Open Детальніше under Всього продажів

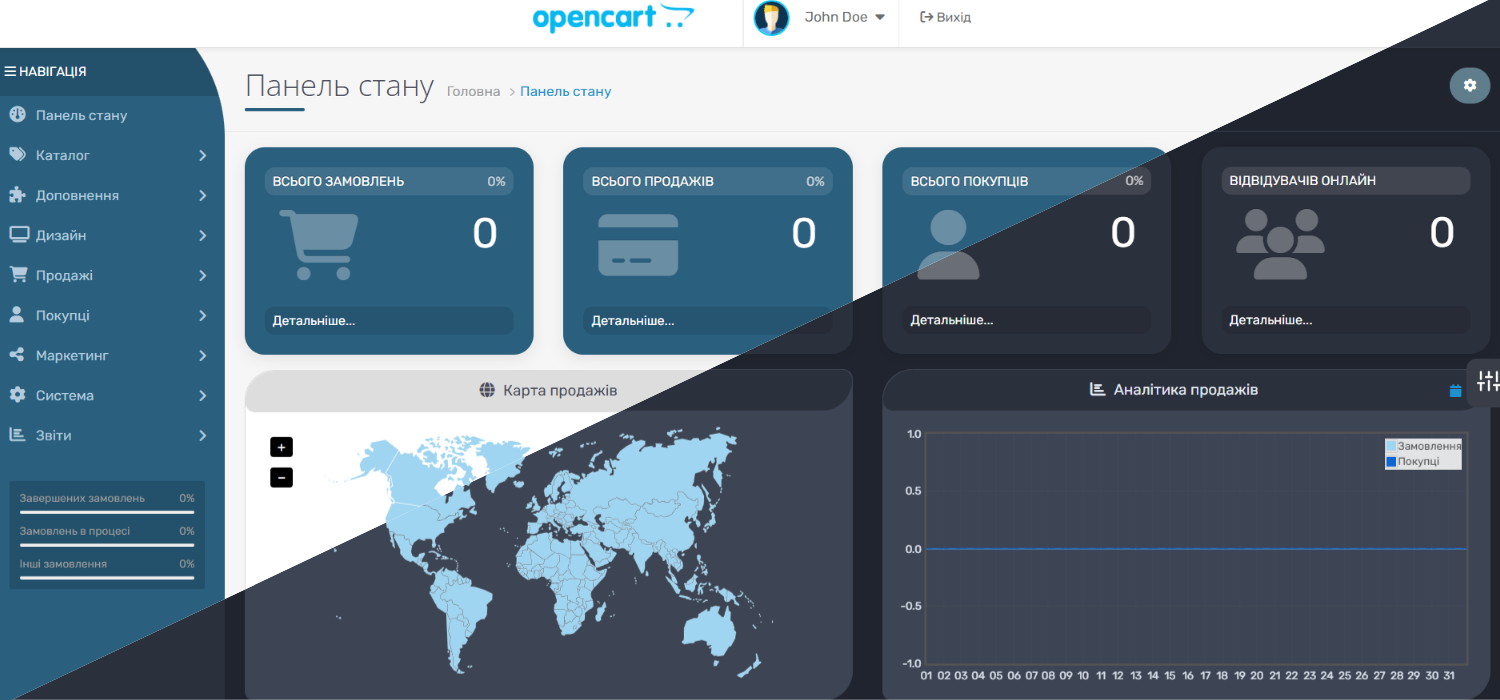tap(633, 320)
